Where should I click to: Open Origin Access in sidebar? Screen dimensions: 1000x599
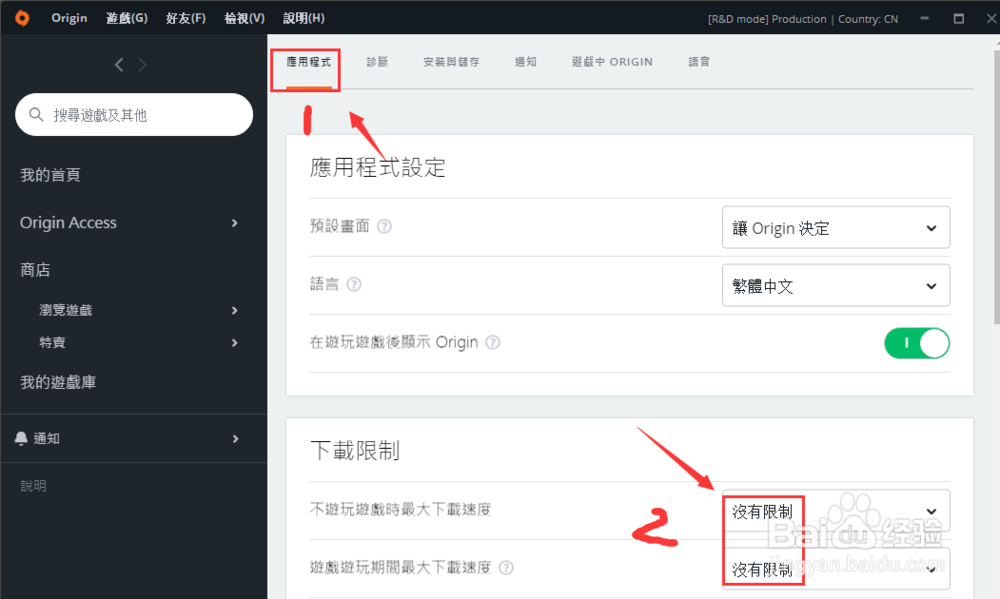68,223
